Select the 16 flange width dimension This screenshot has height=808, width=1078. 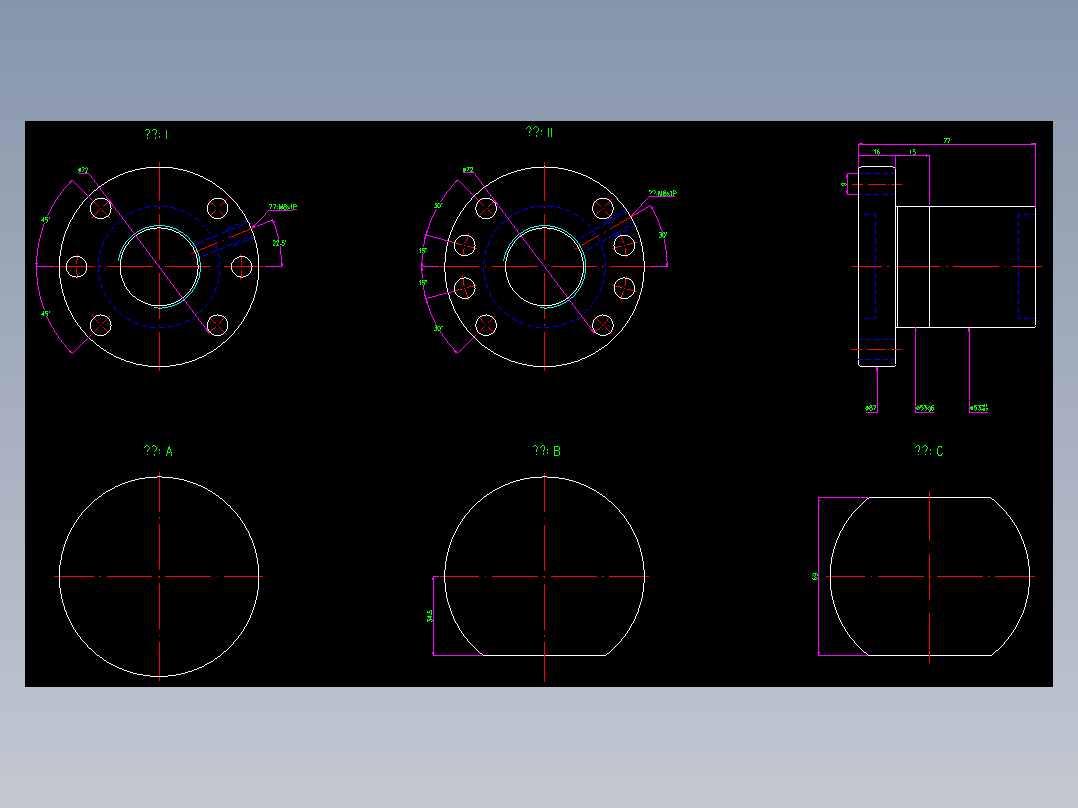pyautogui.click(x=877, y=152)
